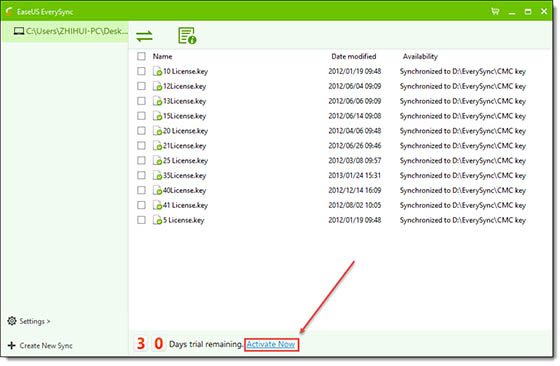Screen dimensions: 560x366
Task: Open the shopping cart purchase icon
Action: (495, 11)
